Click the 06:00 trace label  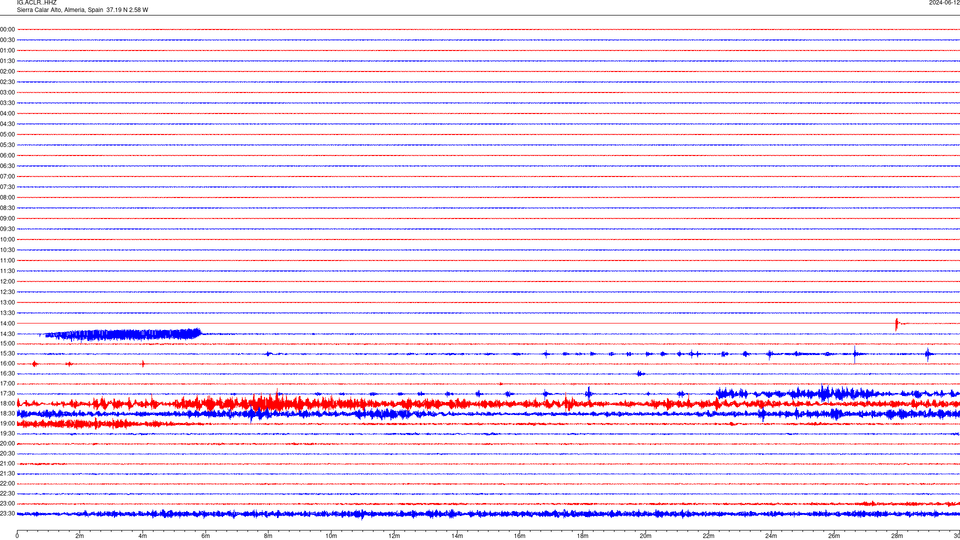7,156
